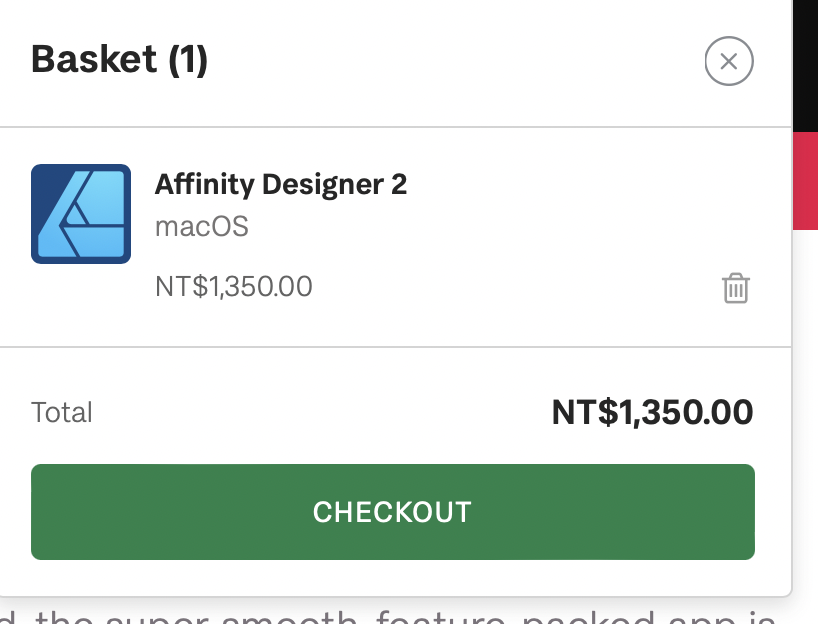Select the macOS platform label
Image resolution: width=818 pixels, height=624 pixels.
pyautogui.click(x=202, y=226)
